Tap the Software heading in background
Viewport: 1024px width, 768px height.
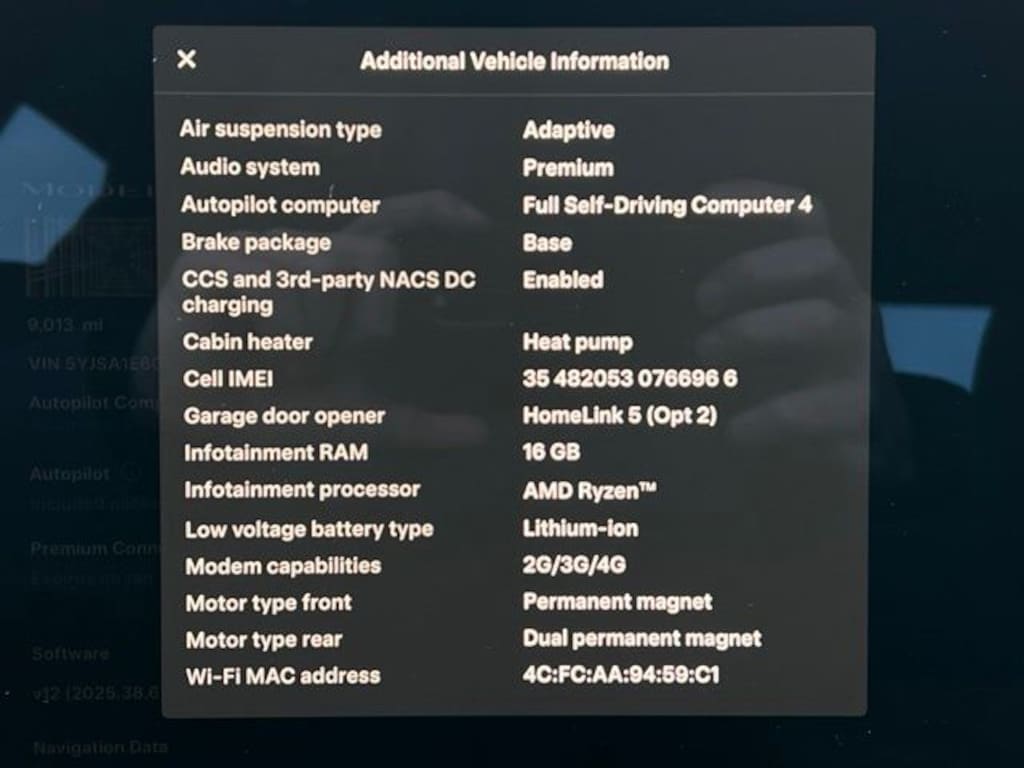pos(70,654)
